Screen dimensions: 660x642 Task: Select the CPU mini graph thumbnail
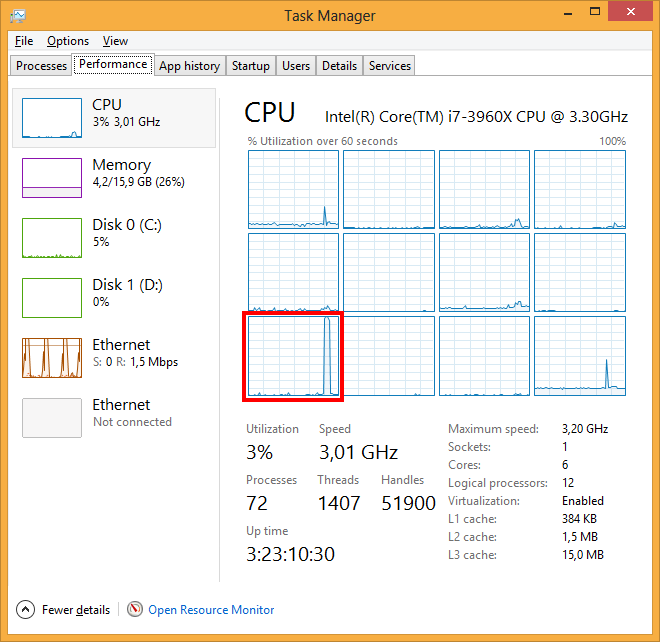(52, 118)
